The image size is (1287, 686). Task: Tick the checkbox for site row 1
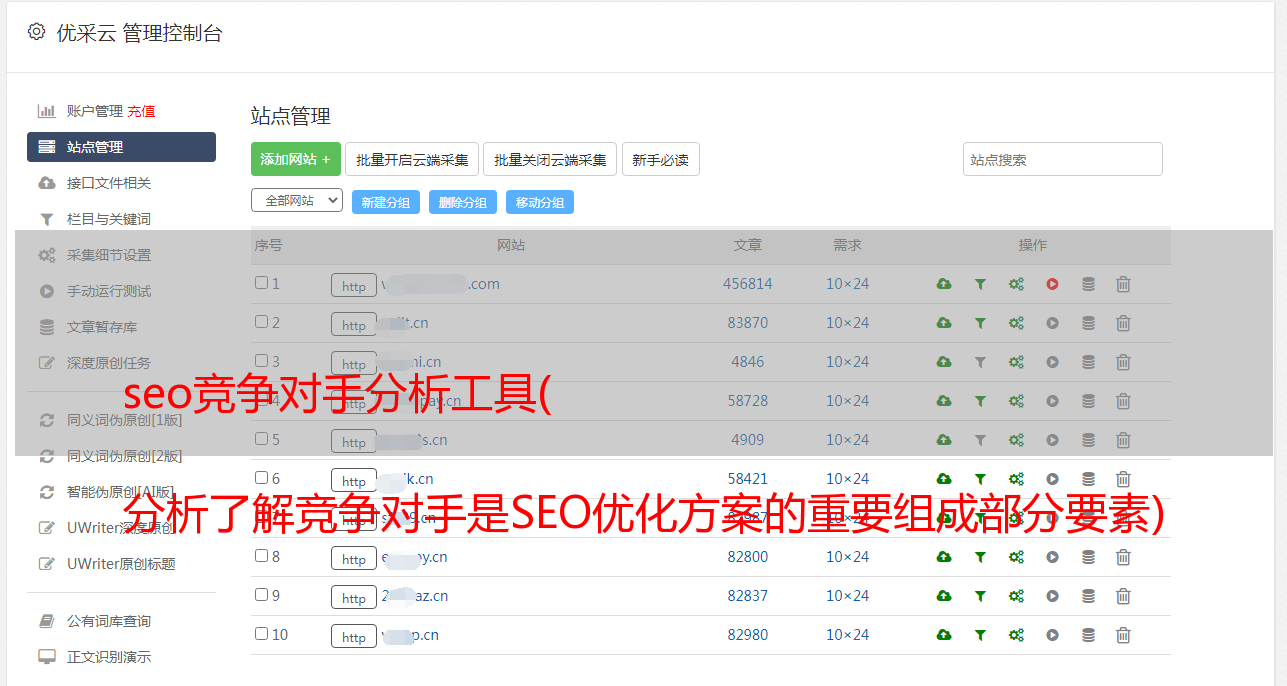pyautogui.click(x=261, y=283)
